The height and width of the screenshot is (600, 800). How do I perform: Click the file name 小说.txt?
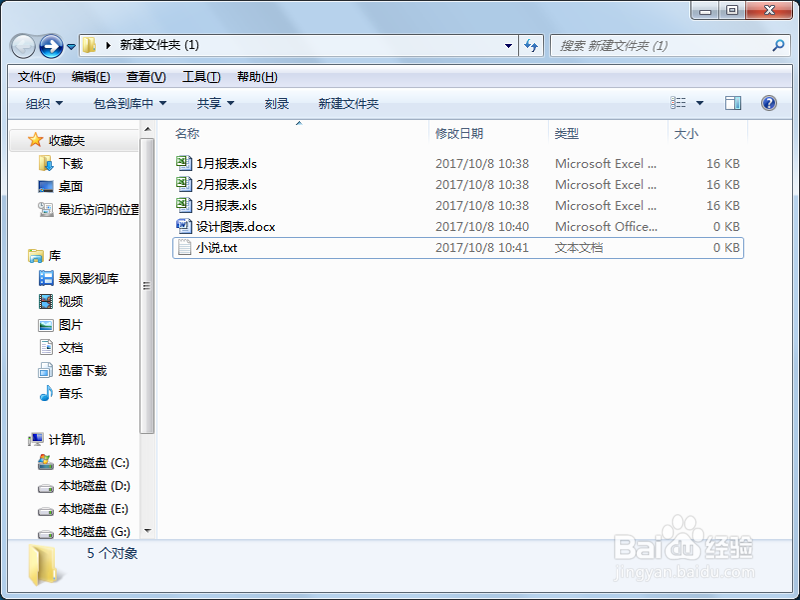click(x=217, y=248)
